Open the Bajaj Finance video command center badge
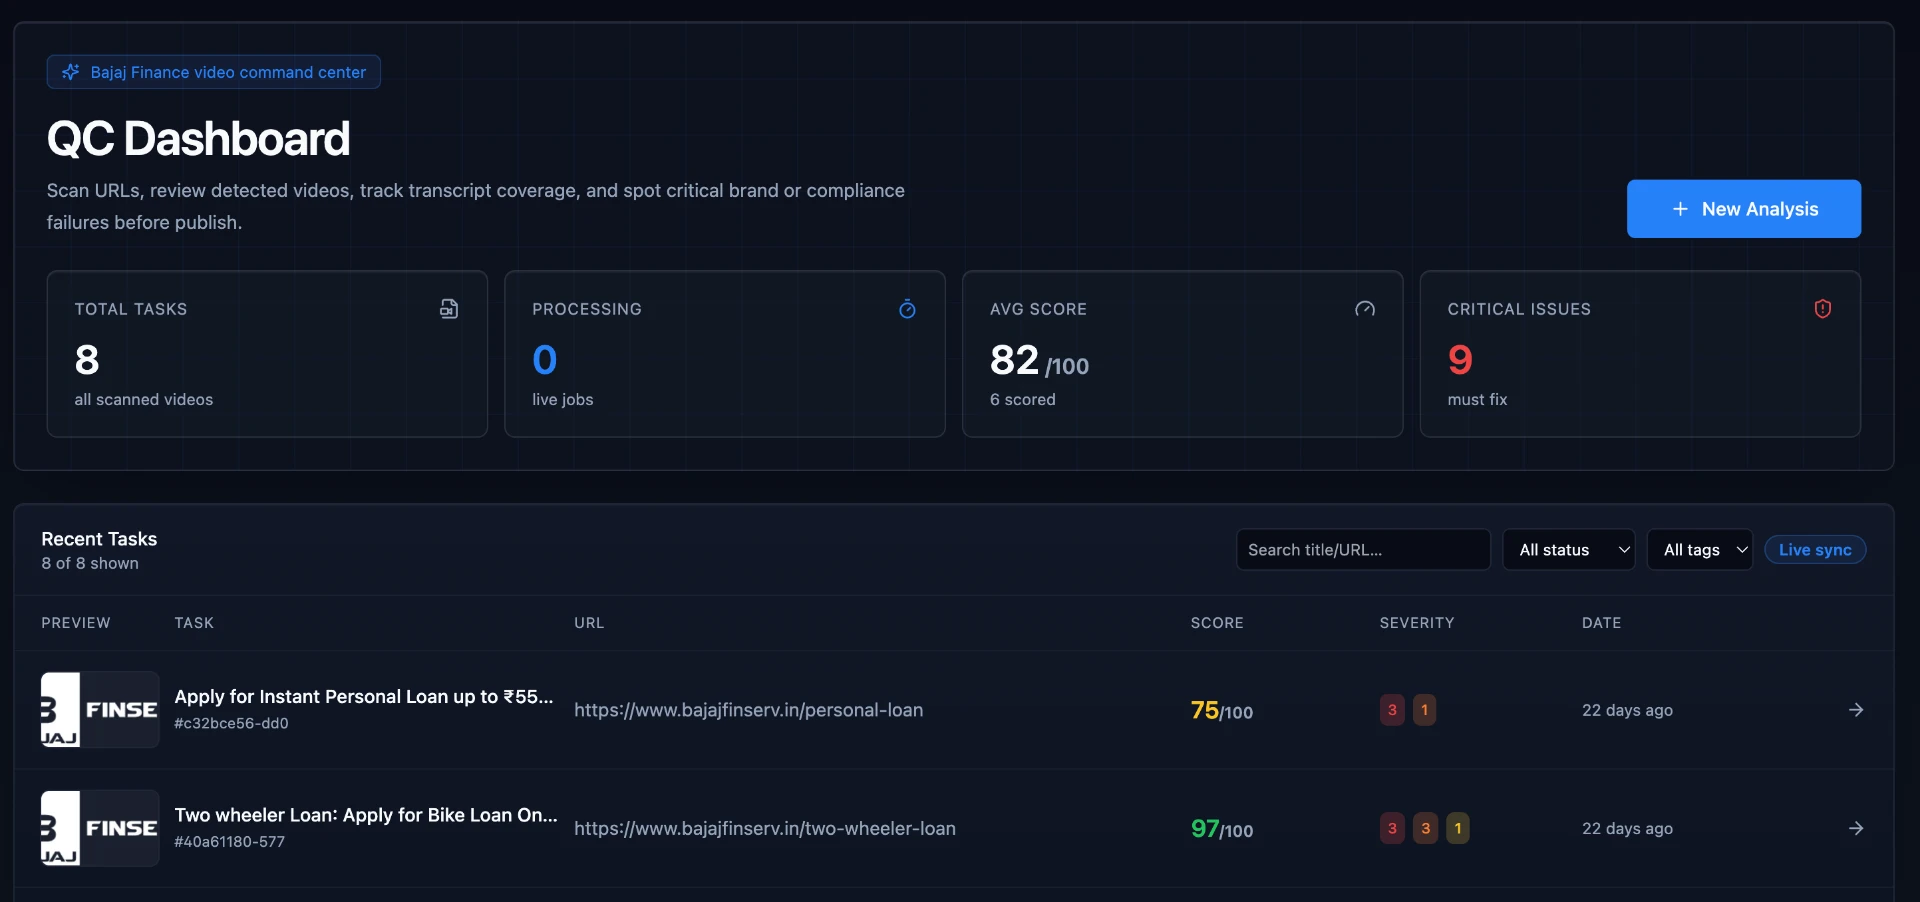This screenshot has width=1920, height=902. click(214, 72)
